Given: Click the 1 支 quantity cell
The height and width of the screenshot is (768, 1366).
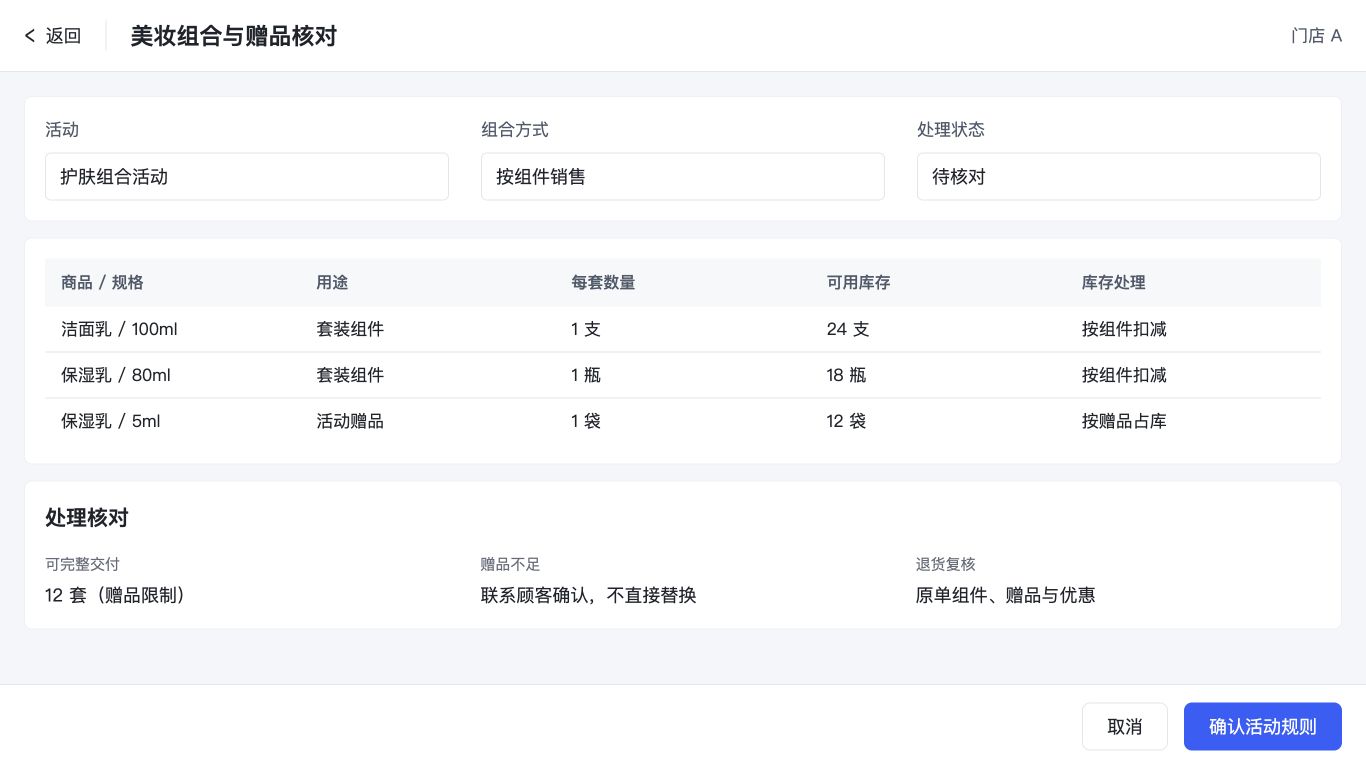Looking at the screenshot, I should point(586,329).
